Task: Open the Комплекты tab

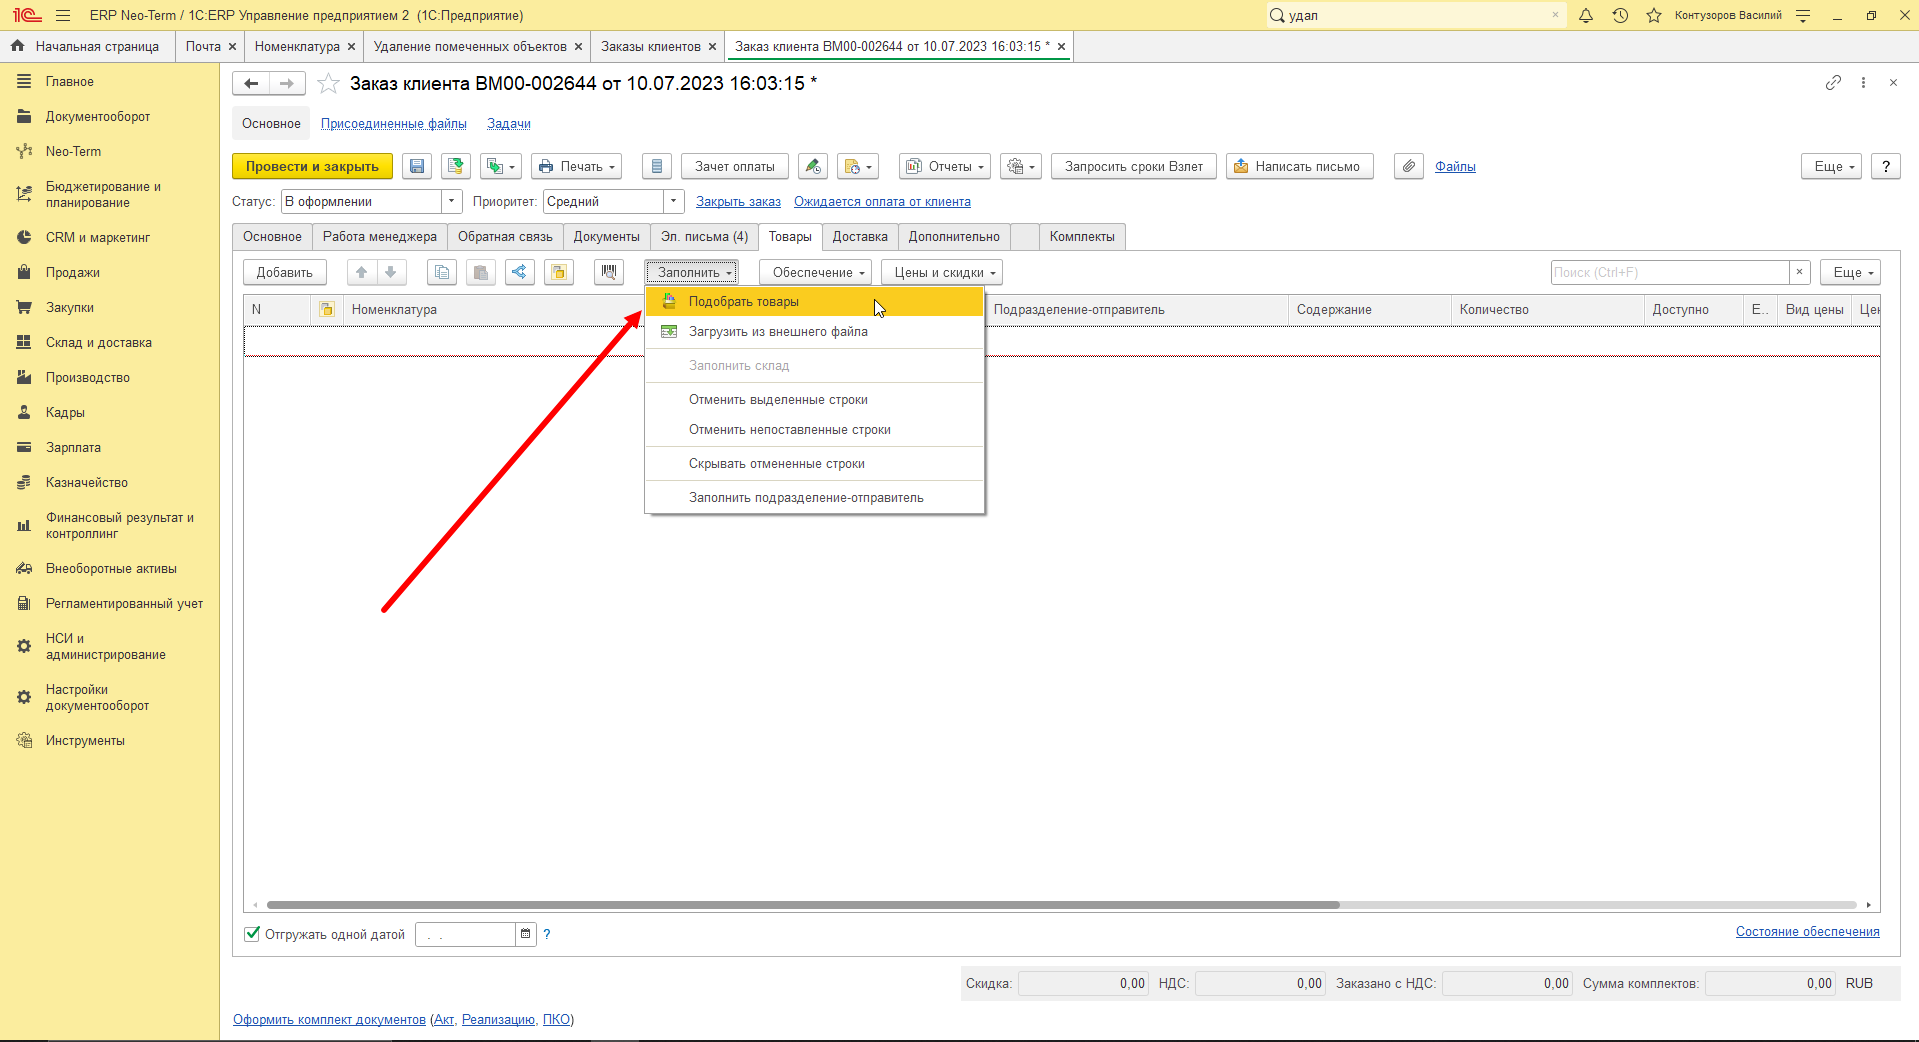Action: 1082,237
